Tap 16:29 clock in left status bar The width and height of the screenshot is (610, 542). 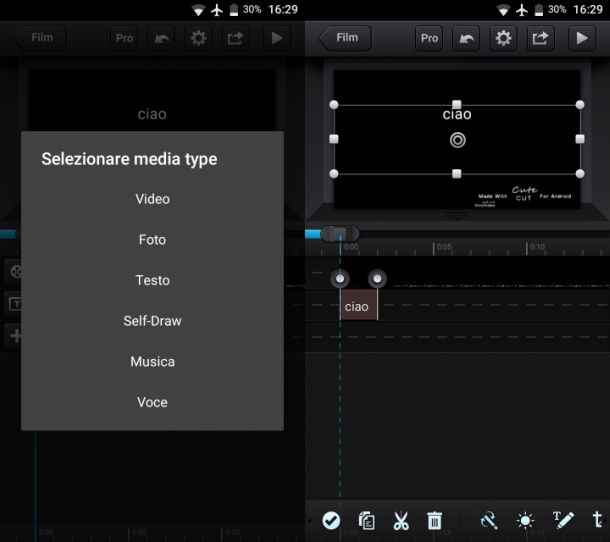(283, 9)
